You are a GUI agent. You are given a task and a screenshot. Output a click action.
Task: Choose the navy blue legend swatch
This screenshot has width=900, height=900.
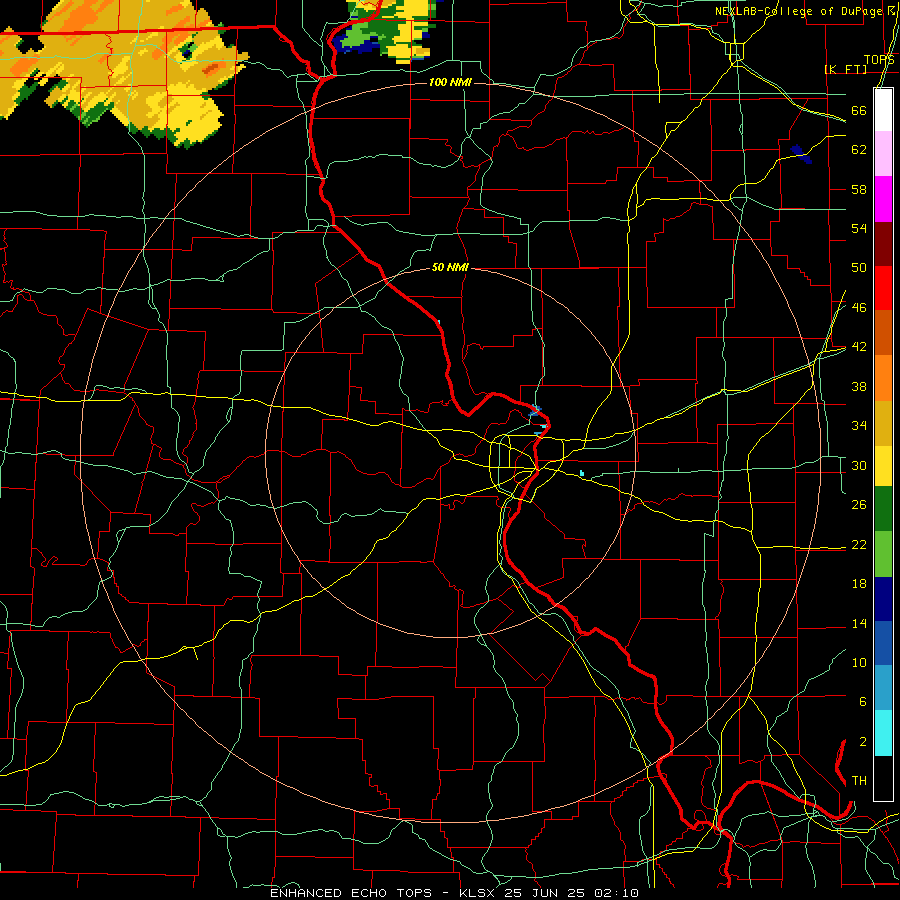point(883,599)
